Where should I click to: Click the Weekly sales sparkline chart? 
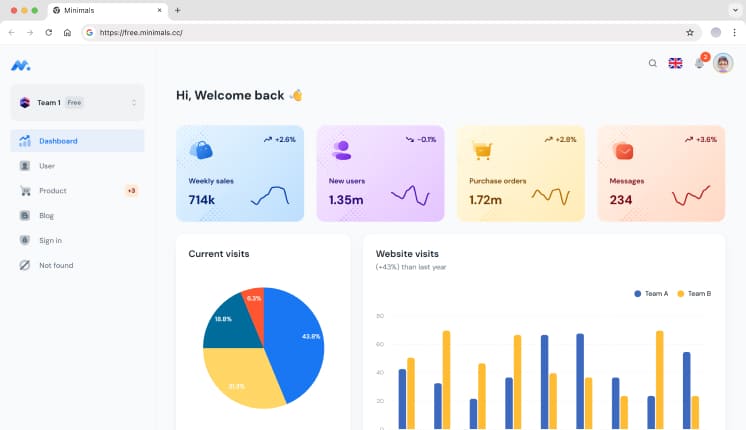coord(270,195)
